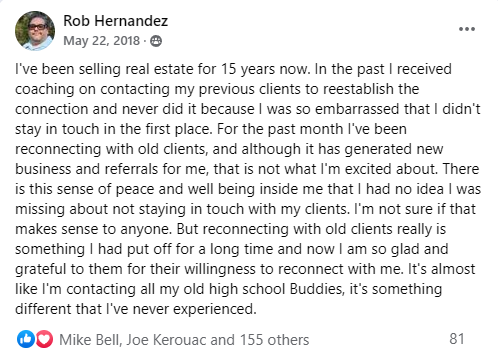Image resolution: width=498 pixels, height=360 pixels.
Task: Click the word 'grateful' in the post
Action: pos(40,269)
